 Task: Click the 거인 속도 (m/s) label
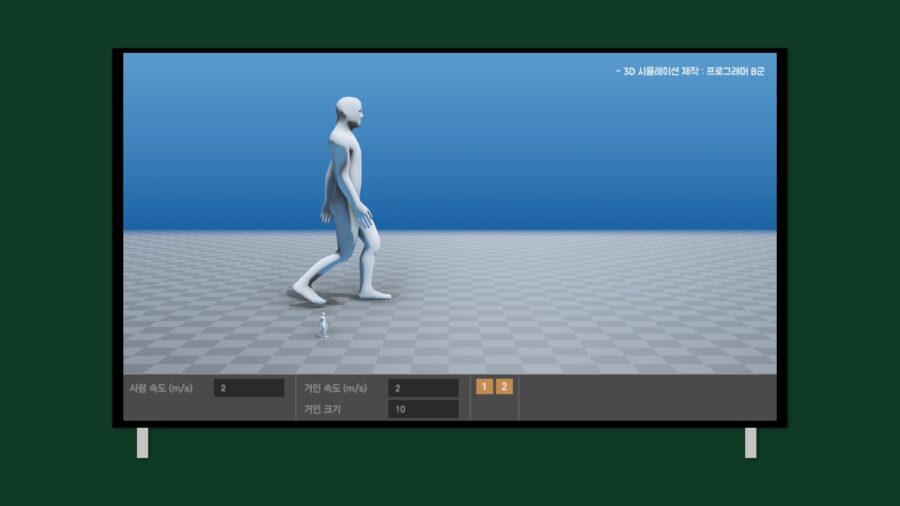click(x=335, y=388)
